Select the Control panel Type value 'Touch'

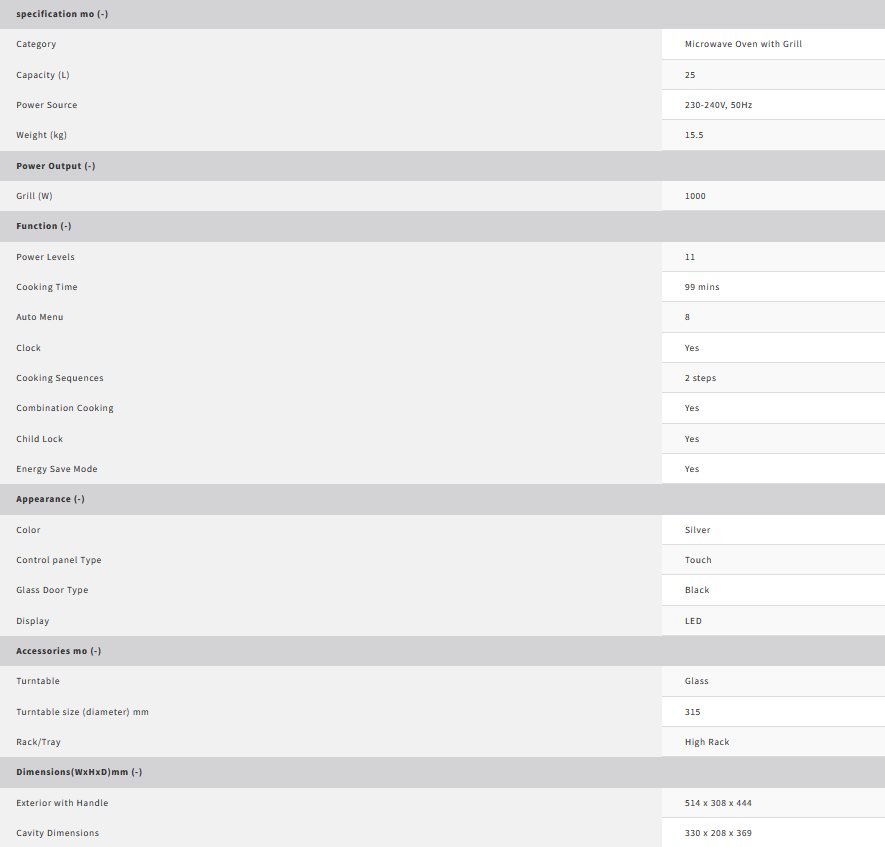pyautogui.click(x=698, y=560)
